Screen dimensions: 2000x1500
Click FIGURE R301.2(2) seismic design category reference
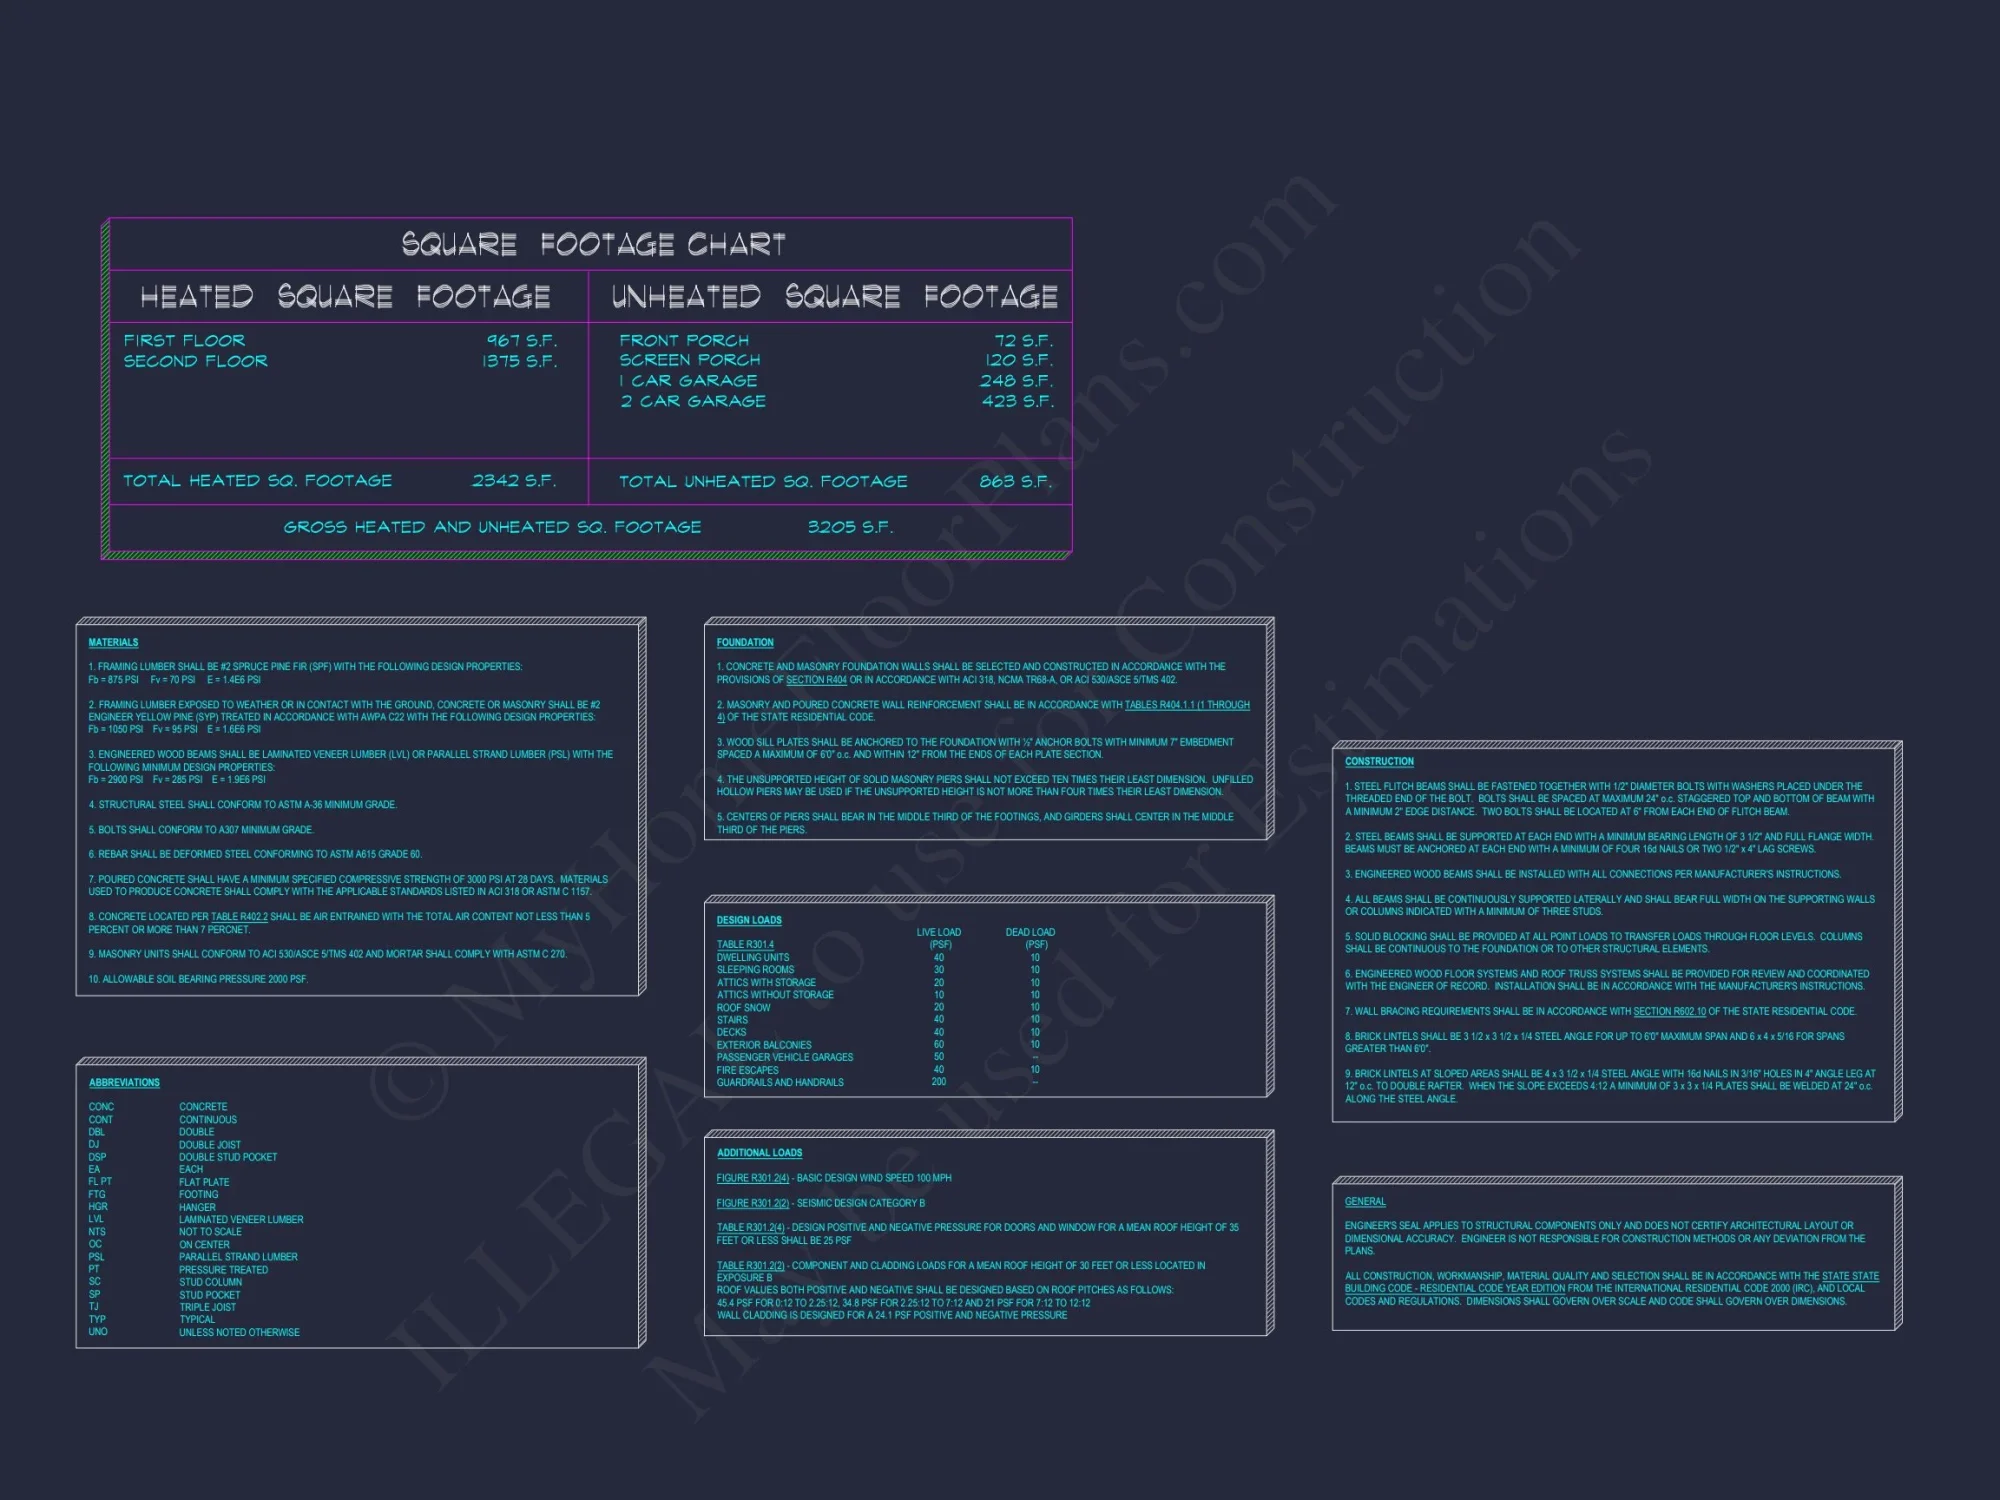click(x=752, y=1203)
